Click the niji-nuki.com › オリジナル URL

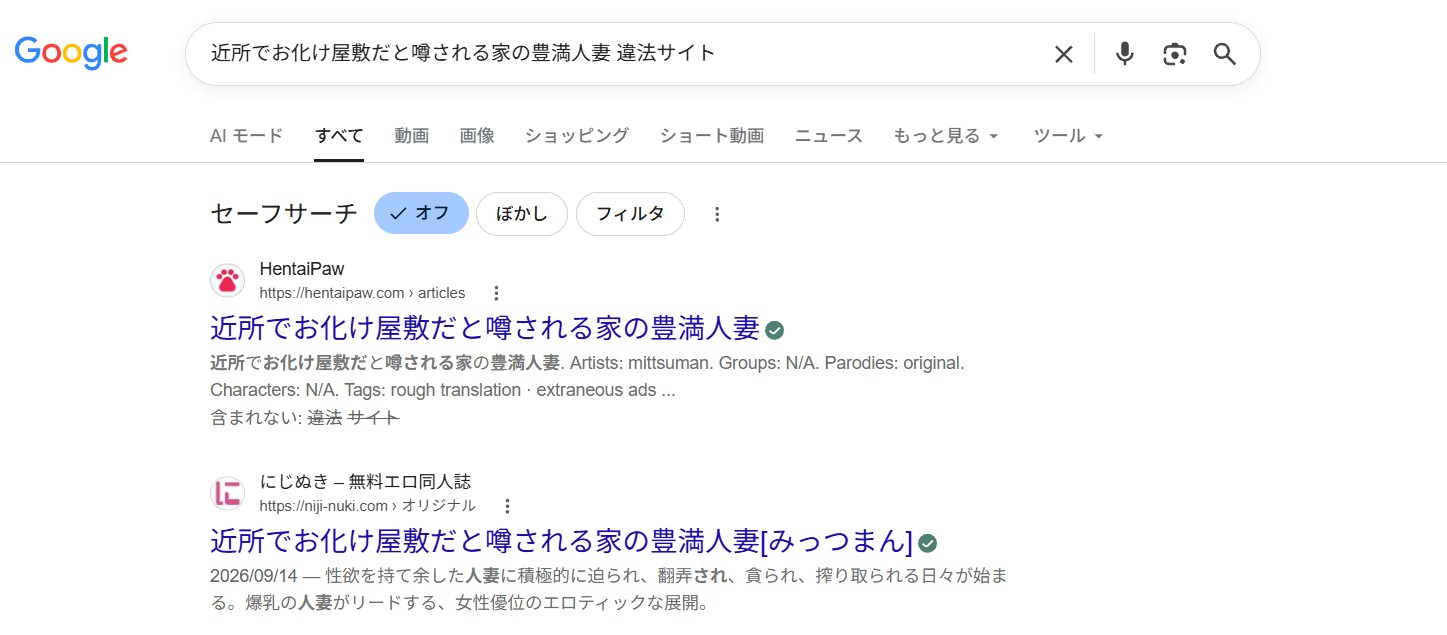click(x=367, y=506)
